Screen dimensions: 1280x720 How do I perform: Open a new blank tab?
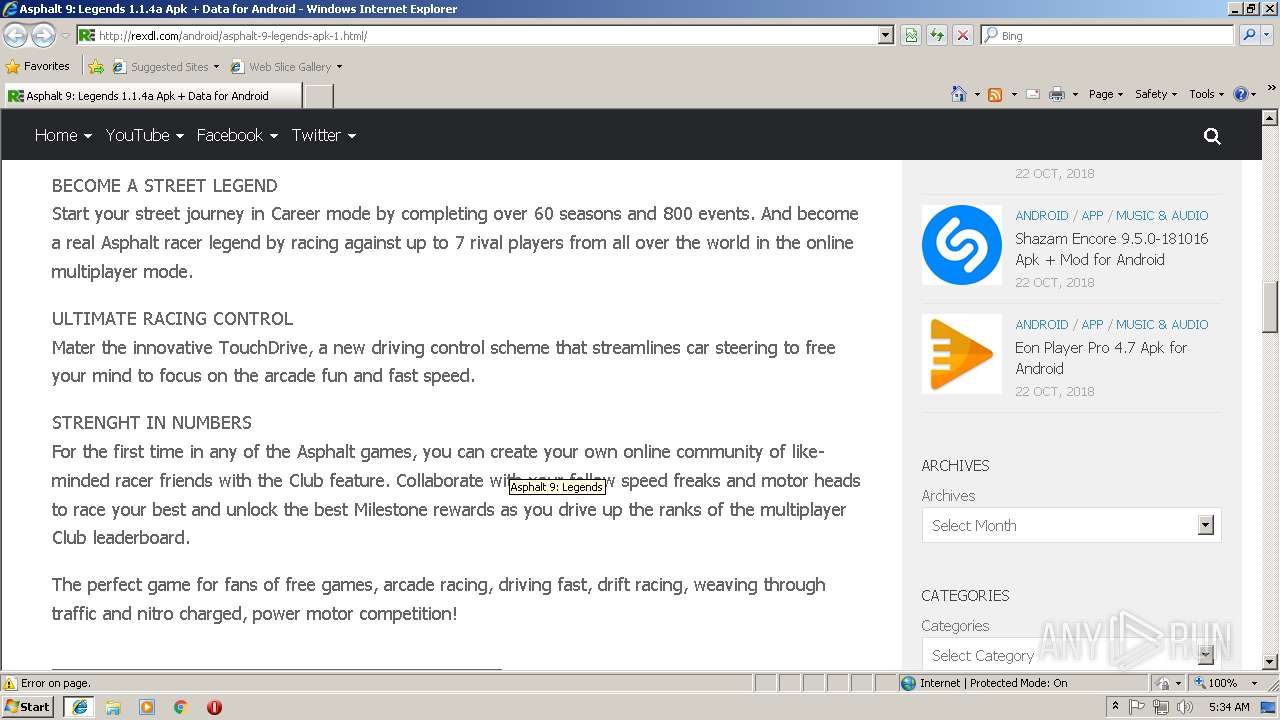(318, 96)
